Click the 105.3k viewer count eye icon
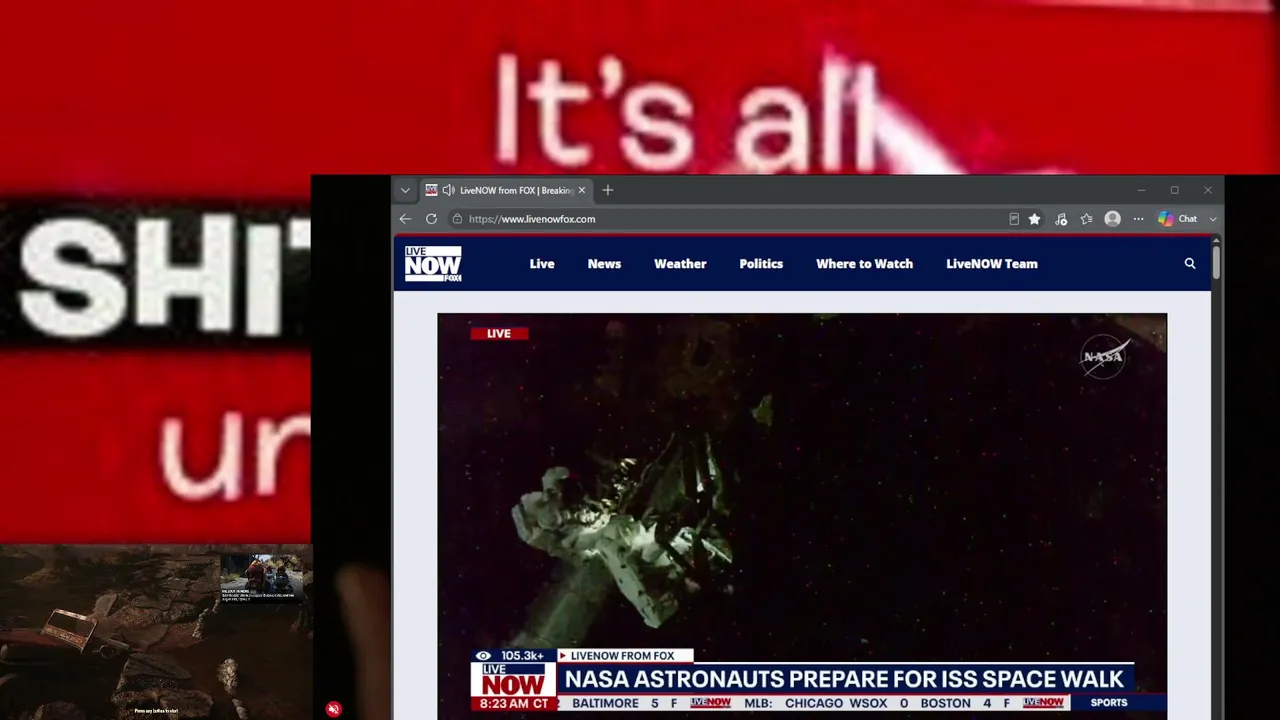Screen dimensions: 1280x720 pos(483,656)
